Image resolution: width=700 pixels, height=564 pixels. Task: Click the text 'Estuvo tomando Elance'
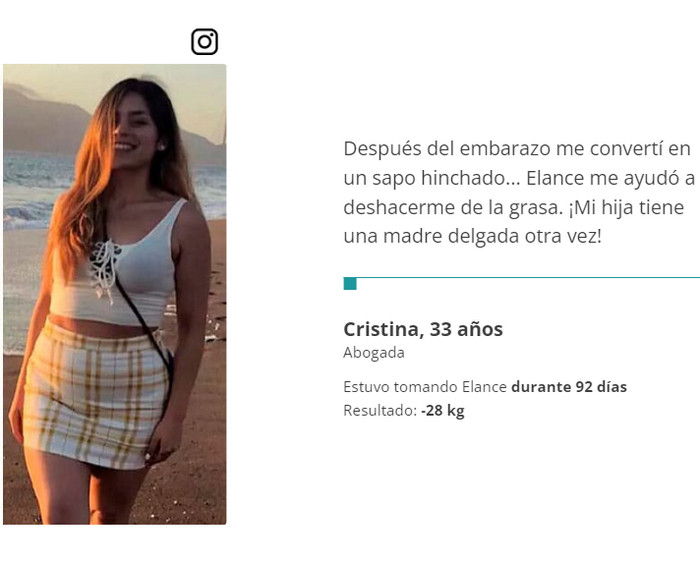point(425,387)
